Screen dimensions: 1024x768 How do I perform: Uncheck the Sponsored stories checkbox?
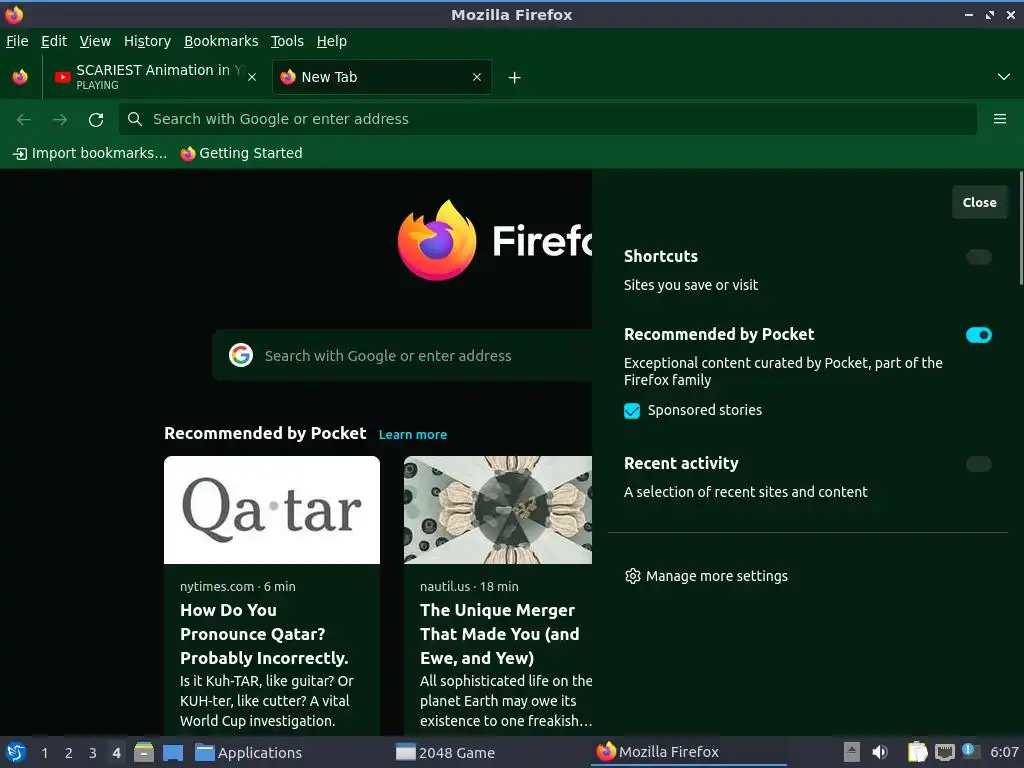tap(632, 411)
